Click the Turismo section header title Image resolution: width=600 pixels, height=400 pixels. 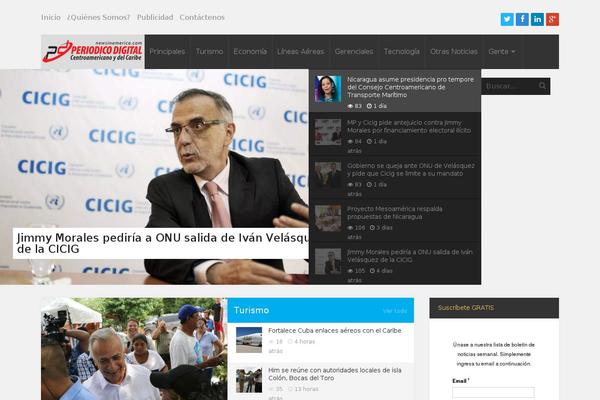(x=251, y=310)
